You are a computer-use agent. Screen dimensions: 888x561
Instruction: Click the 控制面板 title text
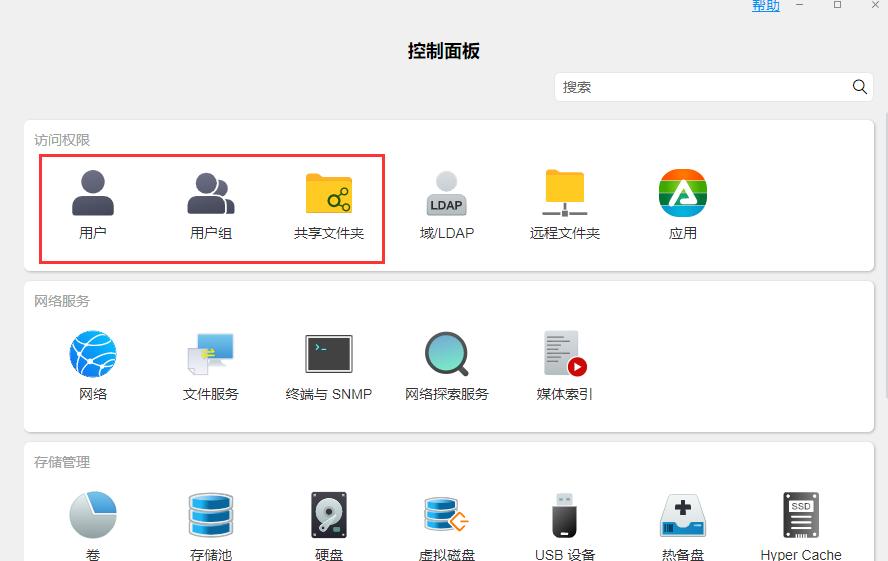pos(443,51)
